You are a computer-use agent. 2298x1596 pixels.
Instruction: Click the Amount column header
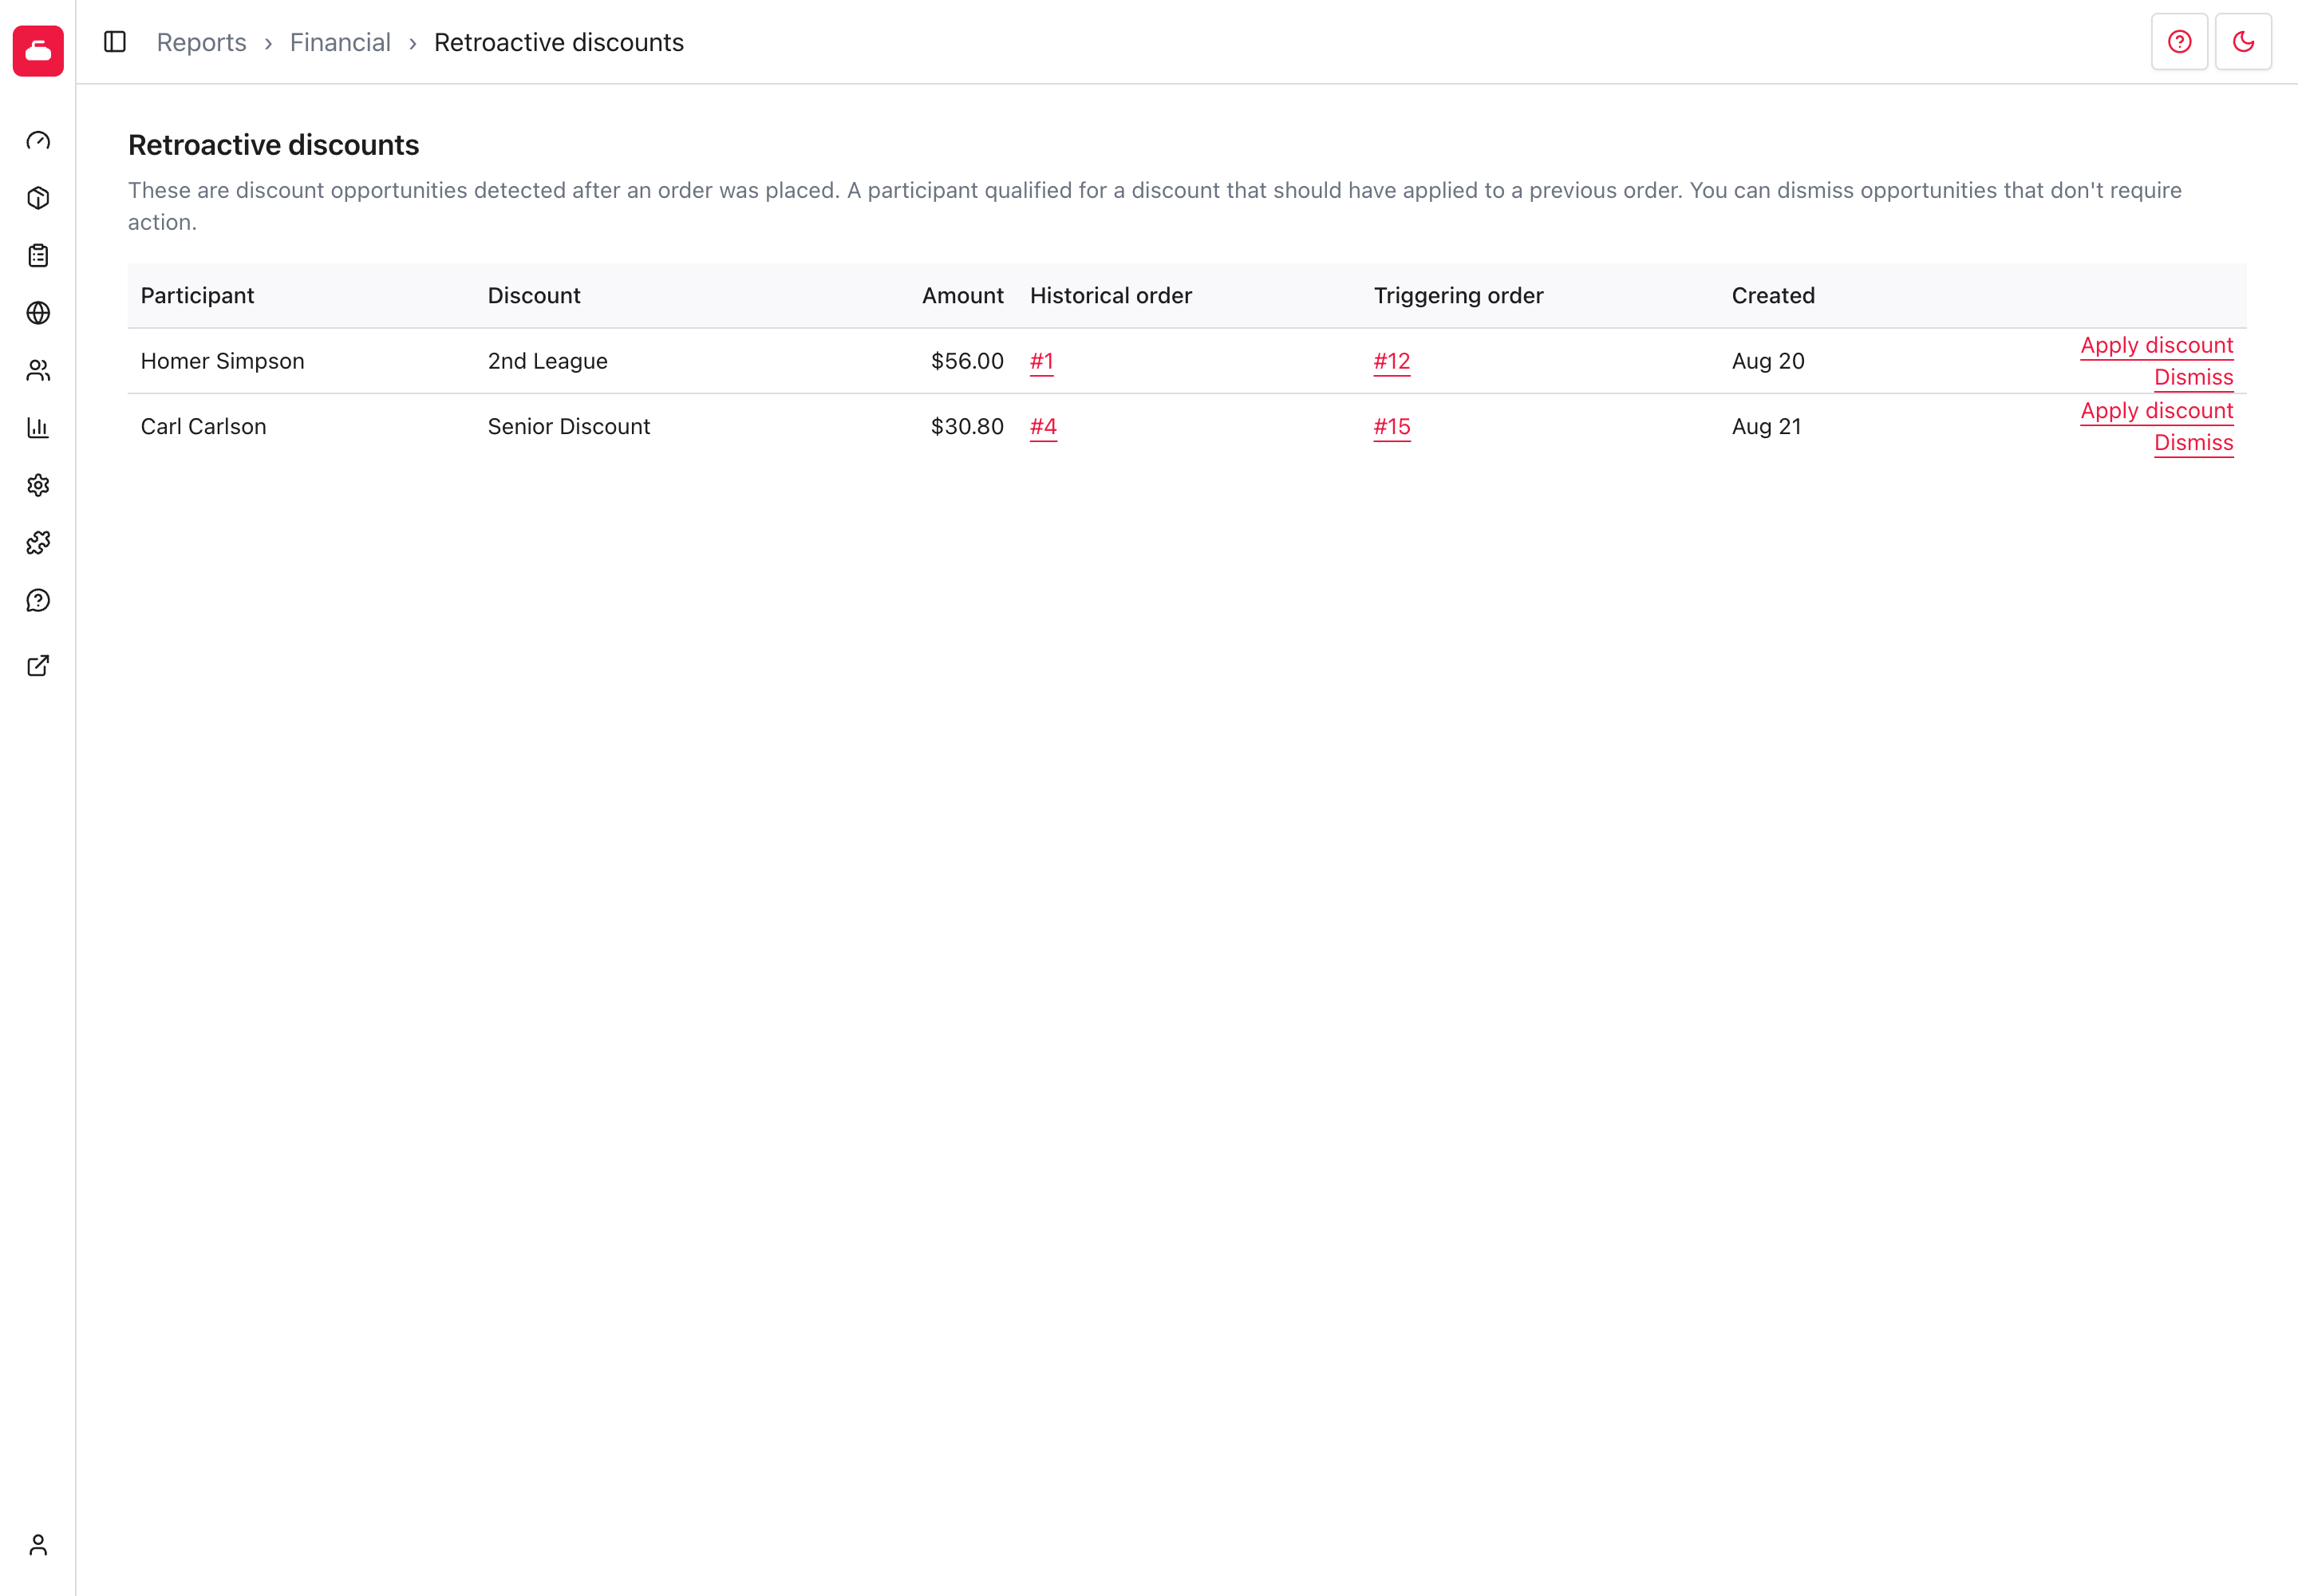[963, 296]
